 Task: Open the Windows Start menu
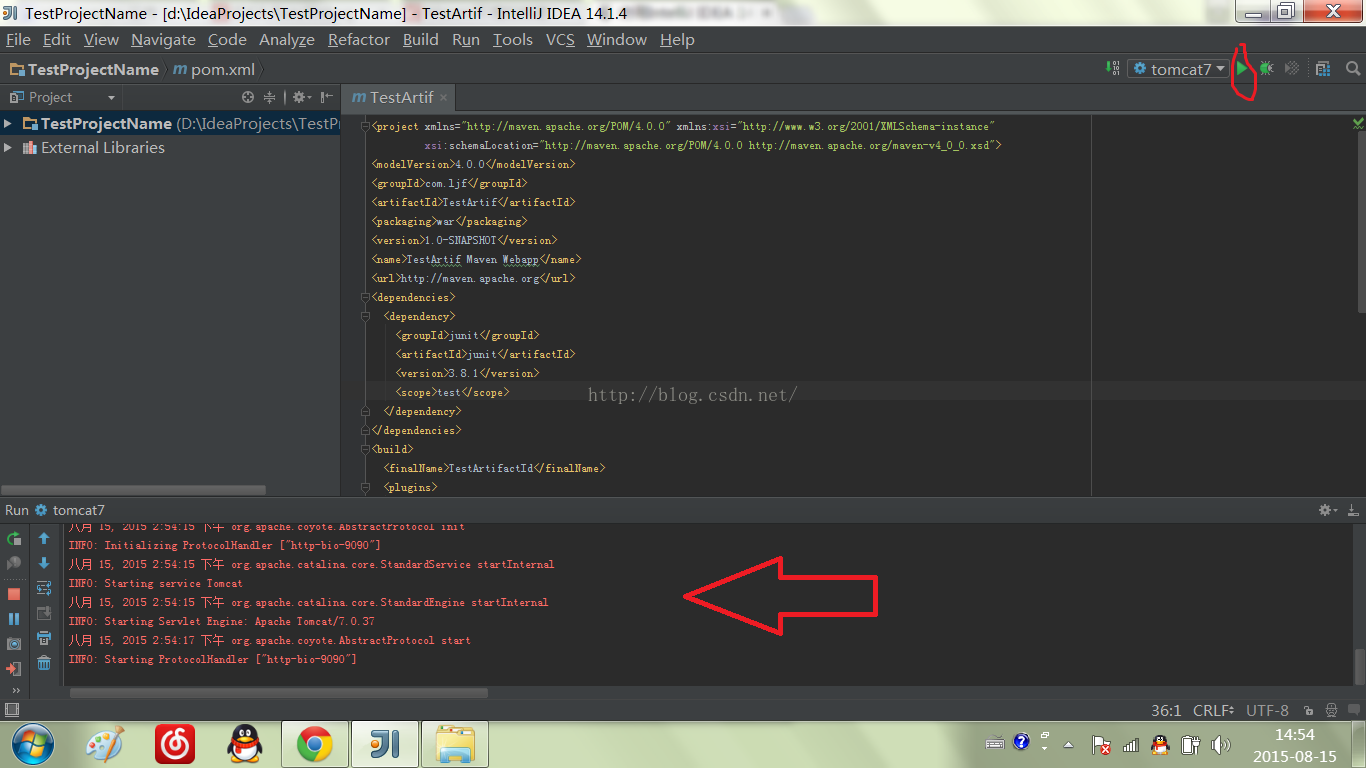[31, 744]
